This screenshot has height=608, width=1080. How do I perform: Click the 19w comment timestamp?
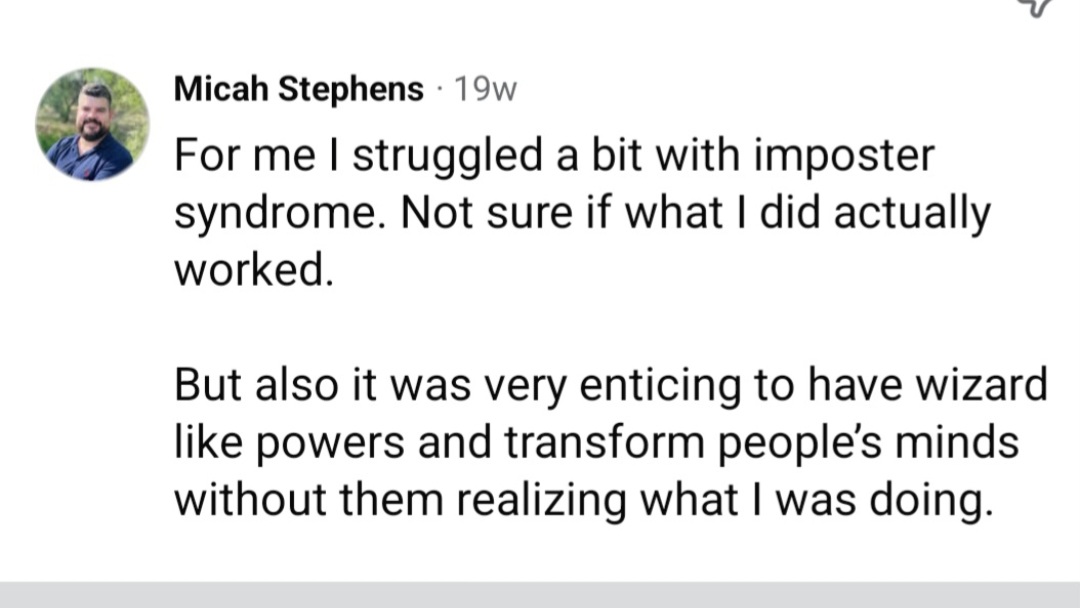tap(485, 90)
